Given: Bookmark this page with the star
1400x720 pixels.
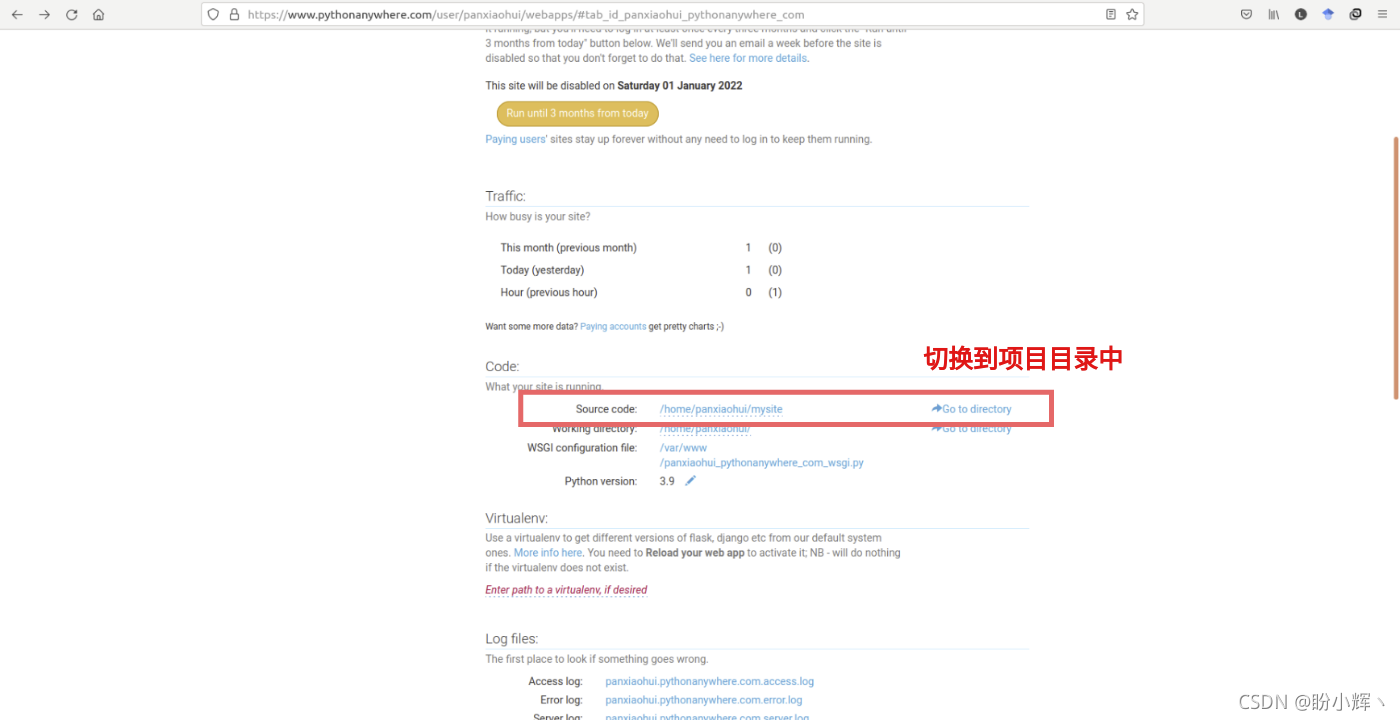Looking at the screenshot, I should tap(1132, 15).
